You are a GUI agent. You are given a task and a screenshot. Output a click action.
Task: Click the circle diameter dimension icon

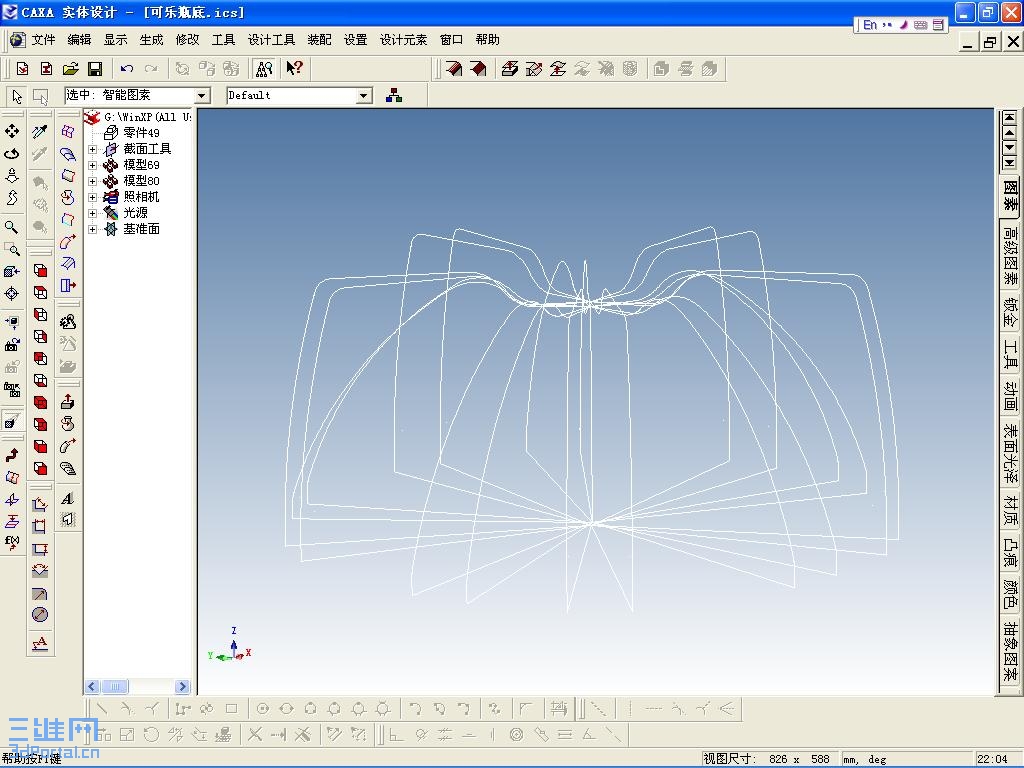[x=40, y=615]
